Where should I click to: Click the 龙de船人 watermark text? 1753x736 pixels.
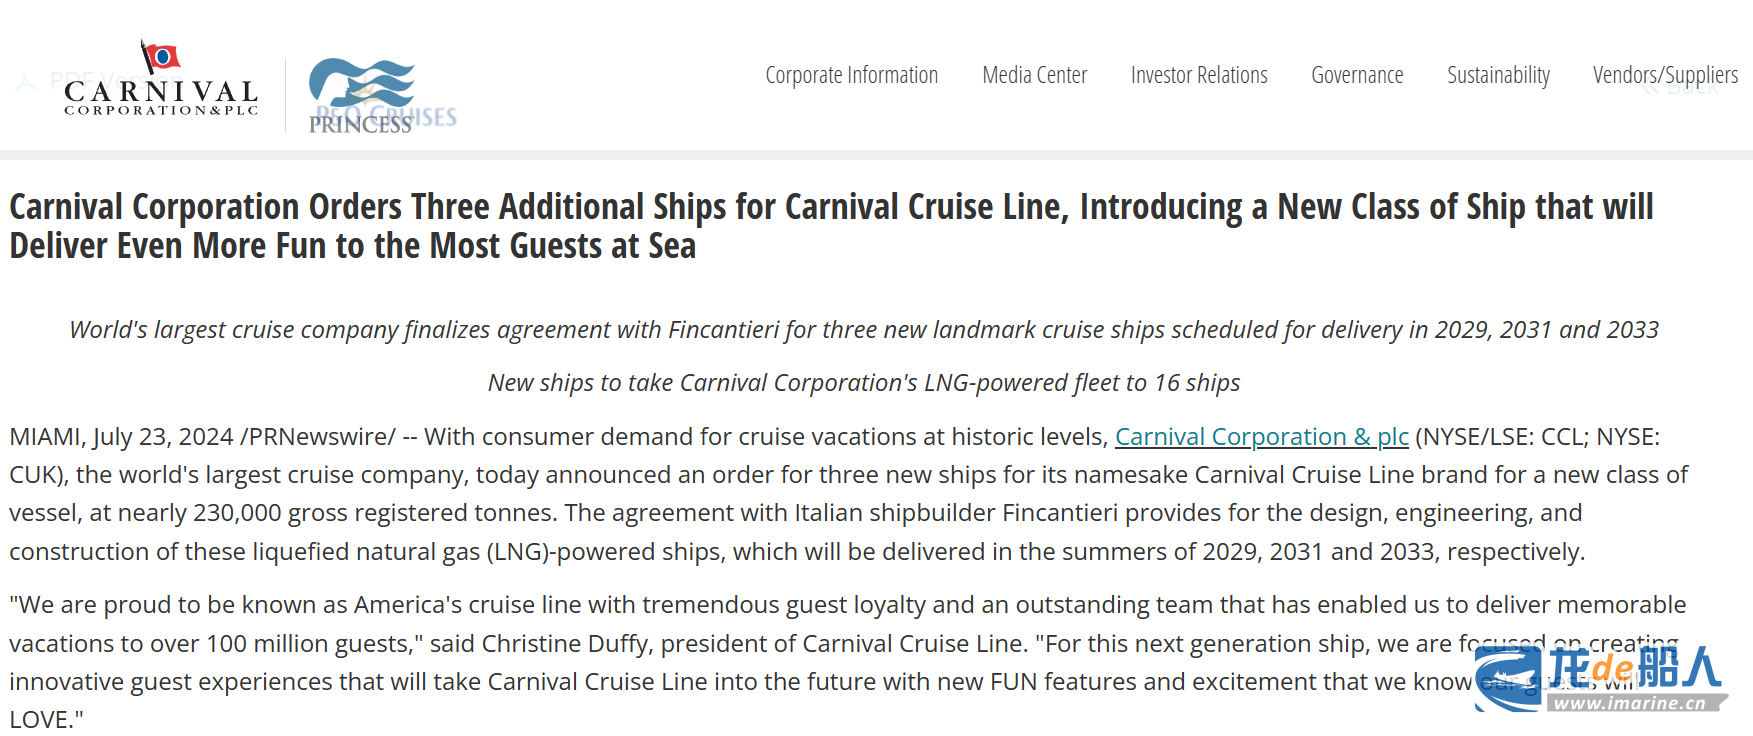pyautogui.click(x=1634, y=667)
